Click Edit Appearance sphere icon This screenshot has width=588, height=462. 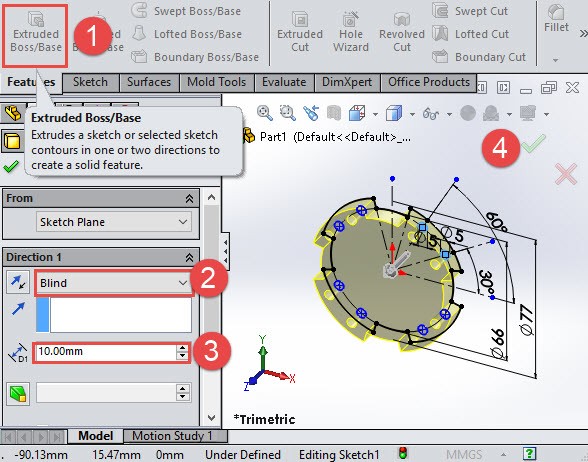tap(468, 113)
